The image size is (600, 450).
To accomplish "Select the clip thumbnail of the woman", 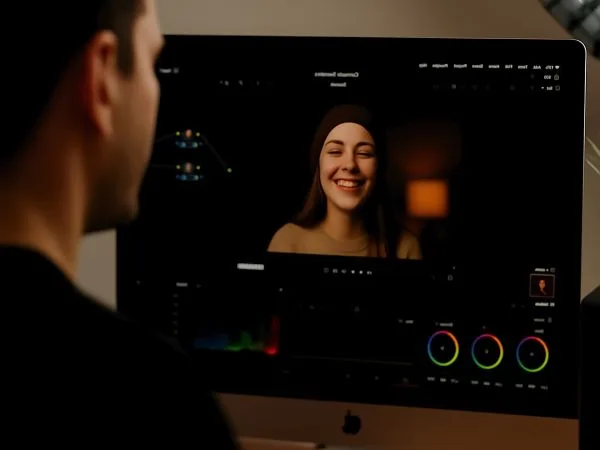I will coord(542,285).
